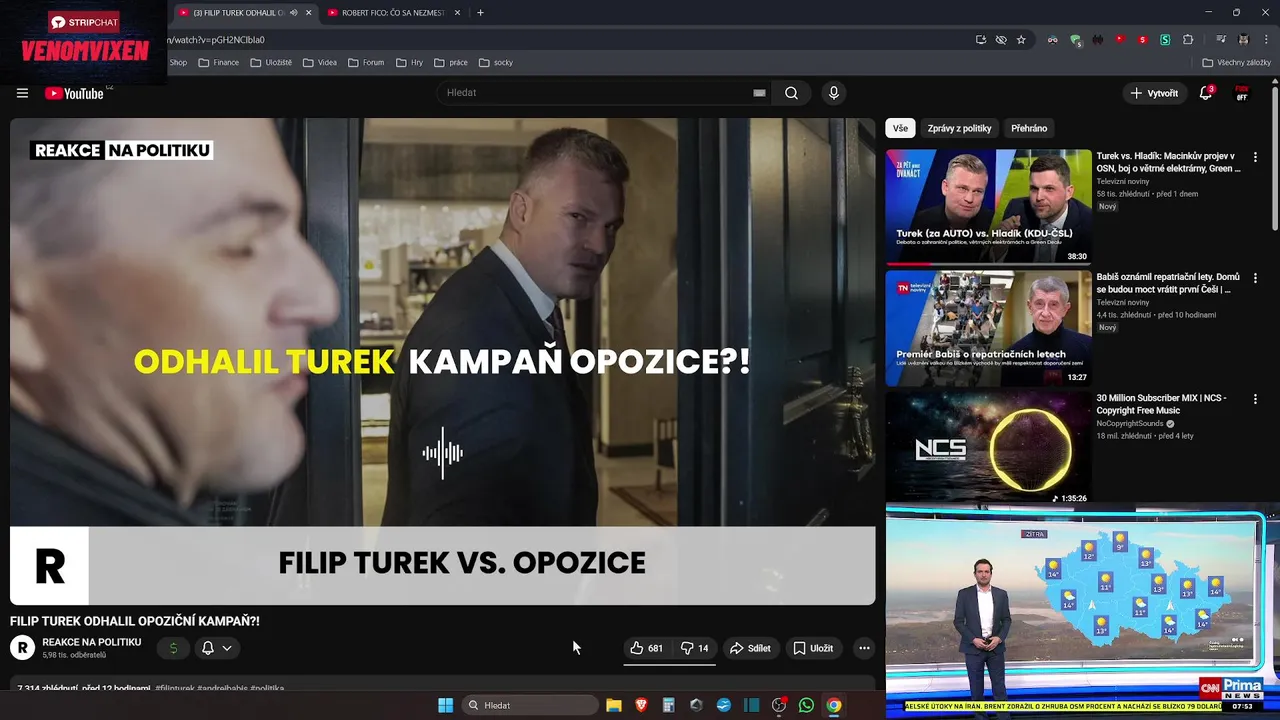Like the video with 681 likes
1280x720 pixels.
coord(646,648)
